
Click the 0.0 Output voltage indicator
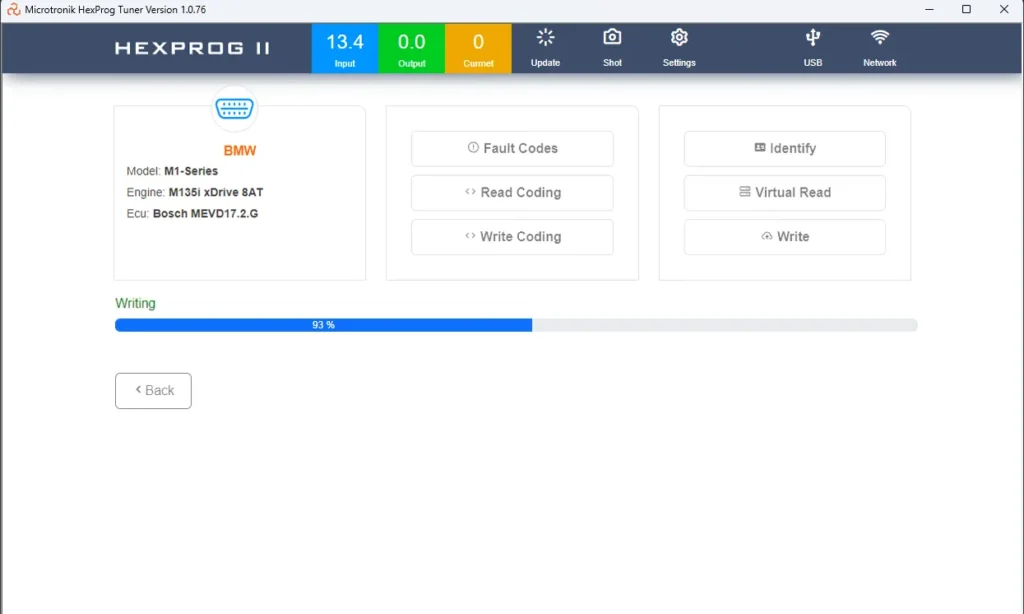click(411, 47)
